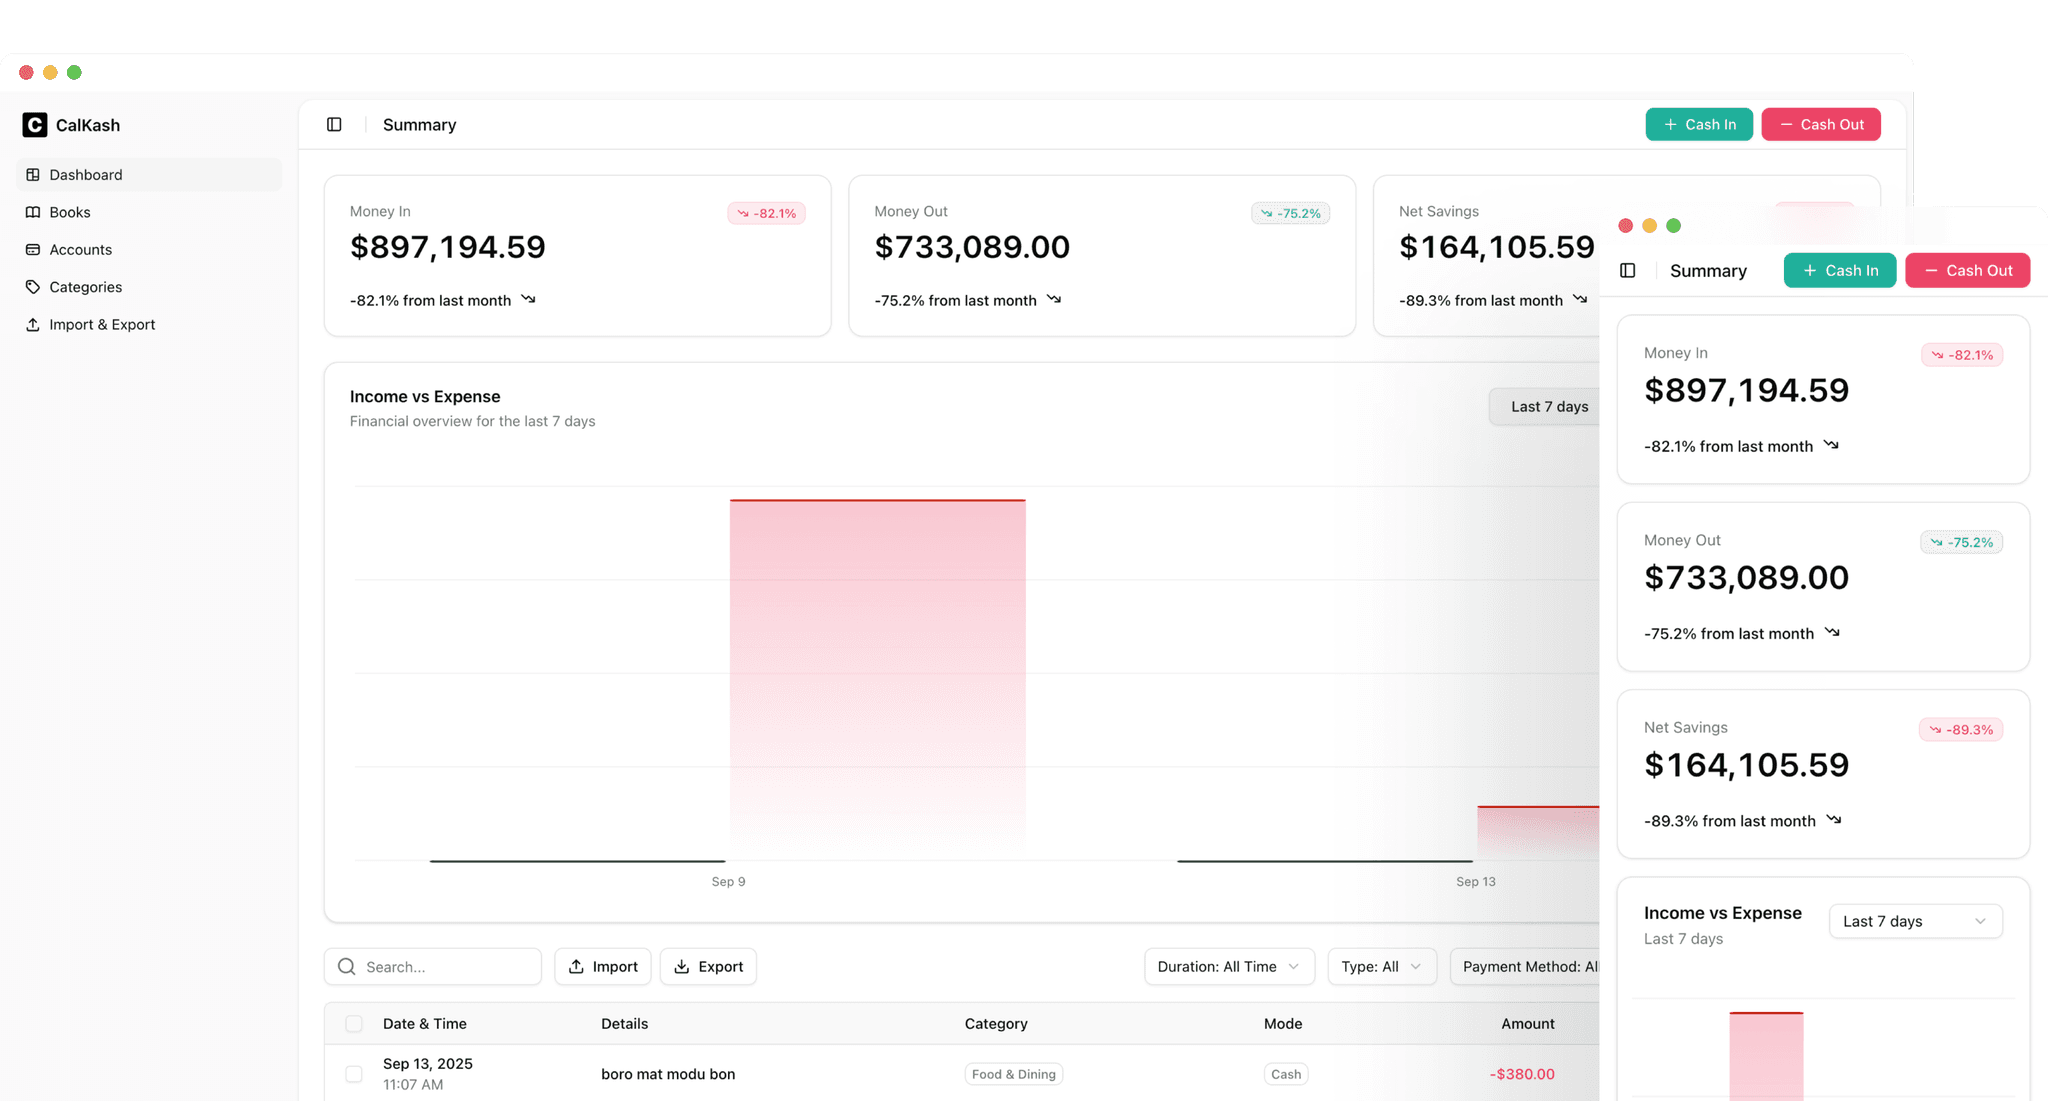The height and width of the screenshot is (1101, 2048).
Task: Click the Books icon in the sidebar
Action: 31,212
